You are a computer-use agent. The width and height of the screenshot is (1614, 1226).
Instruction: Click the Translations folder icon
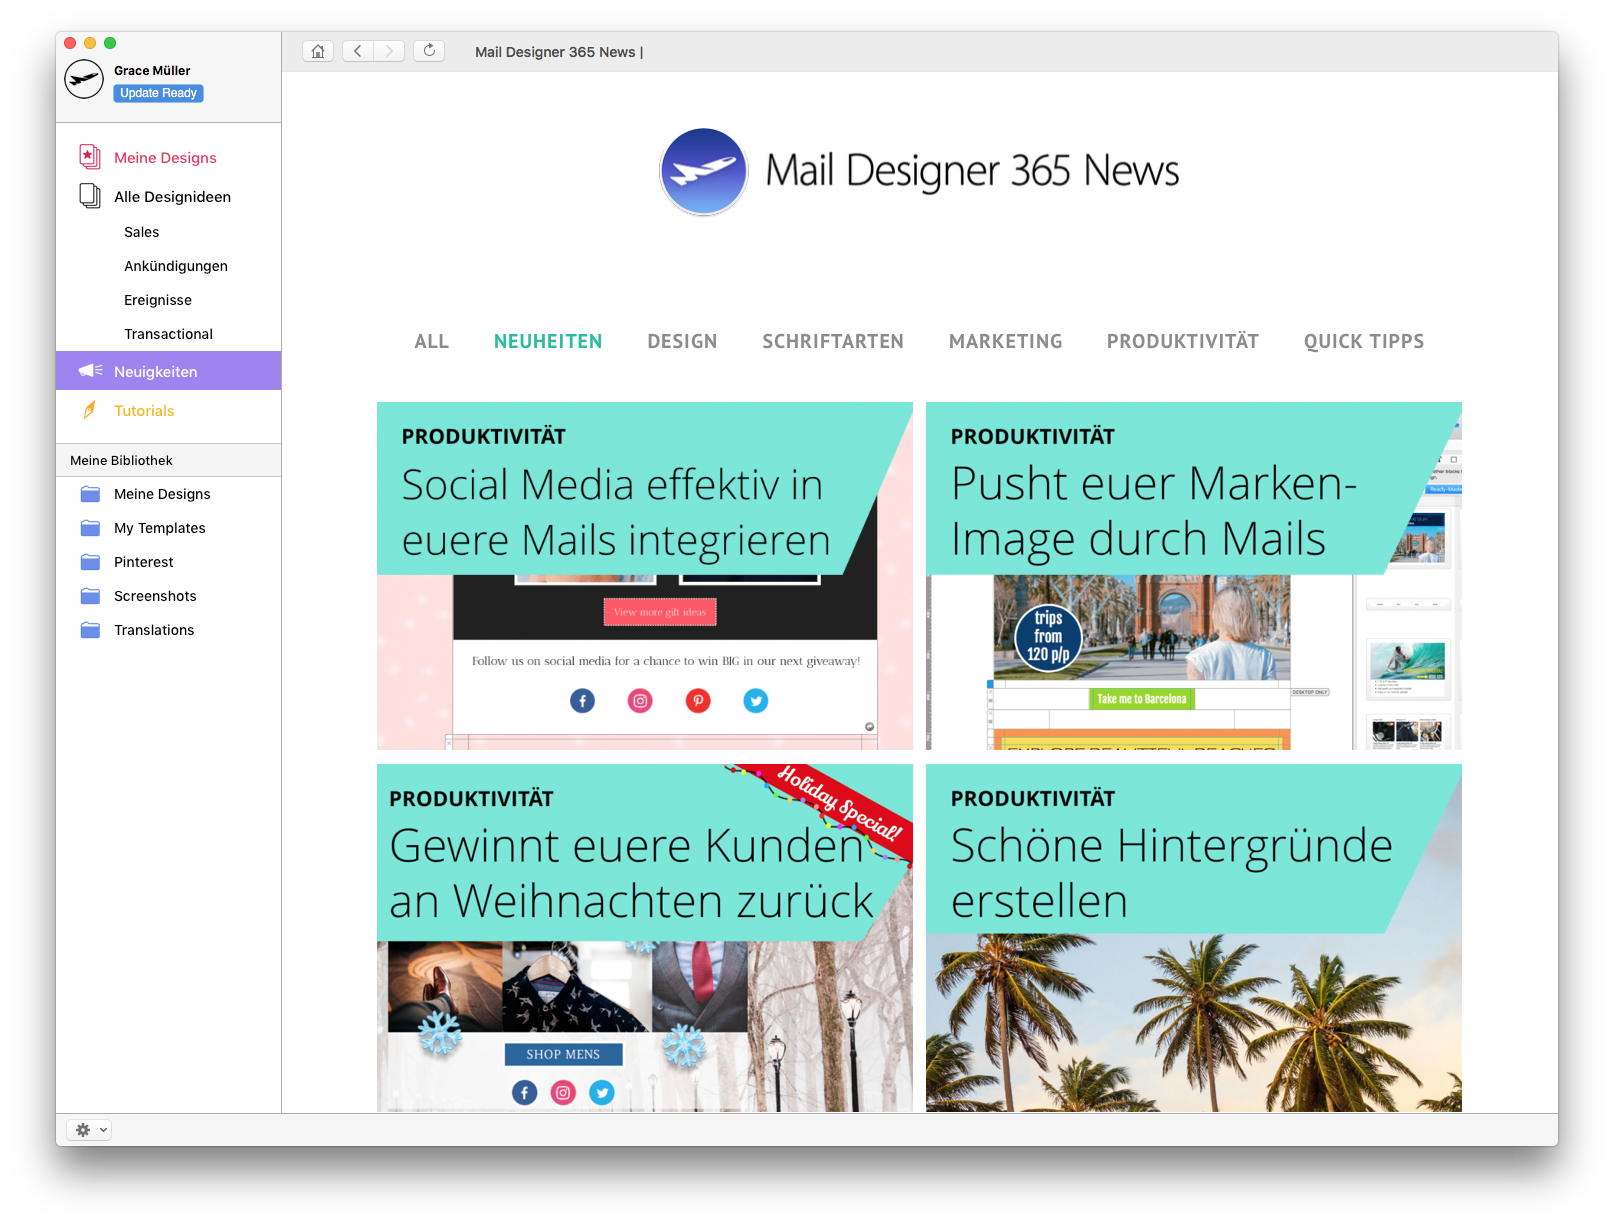(x=90, y=630)
